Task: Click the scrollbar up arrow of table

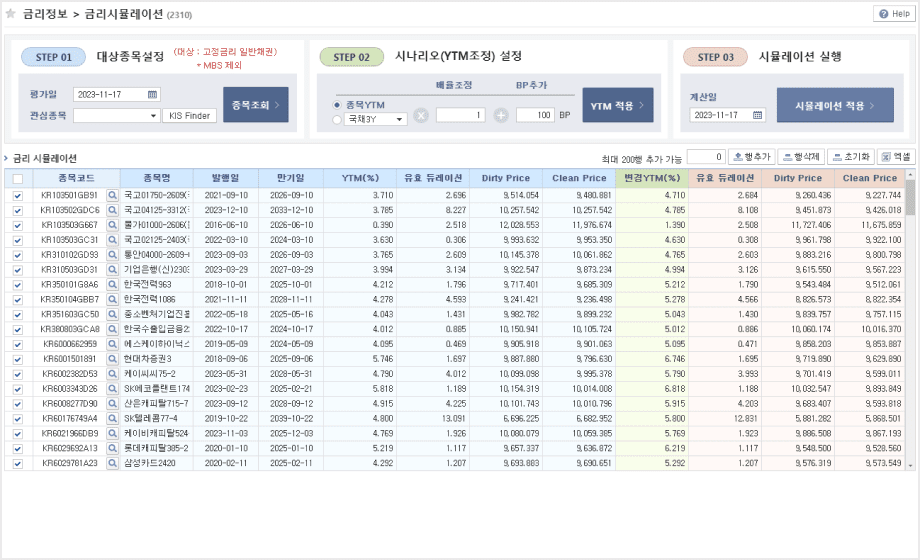Action: pos(910,174)
